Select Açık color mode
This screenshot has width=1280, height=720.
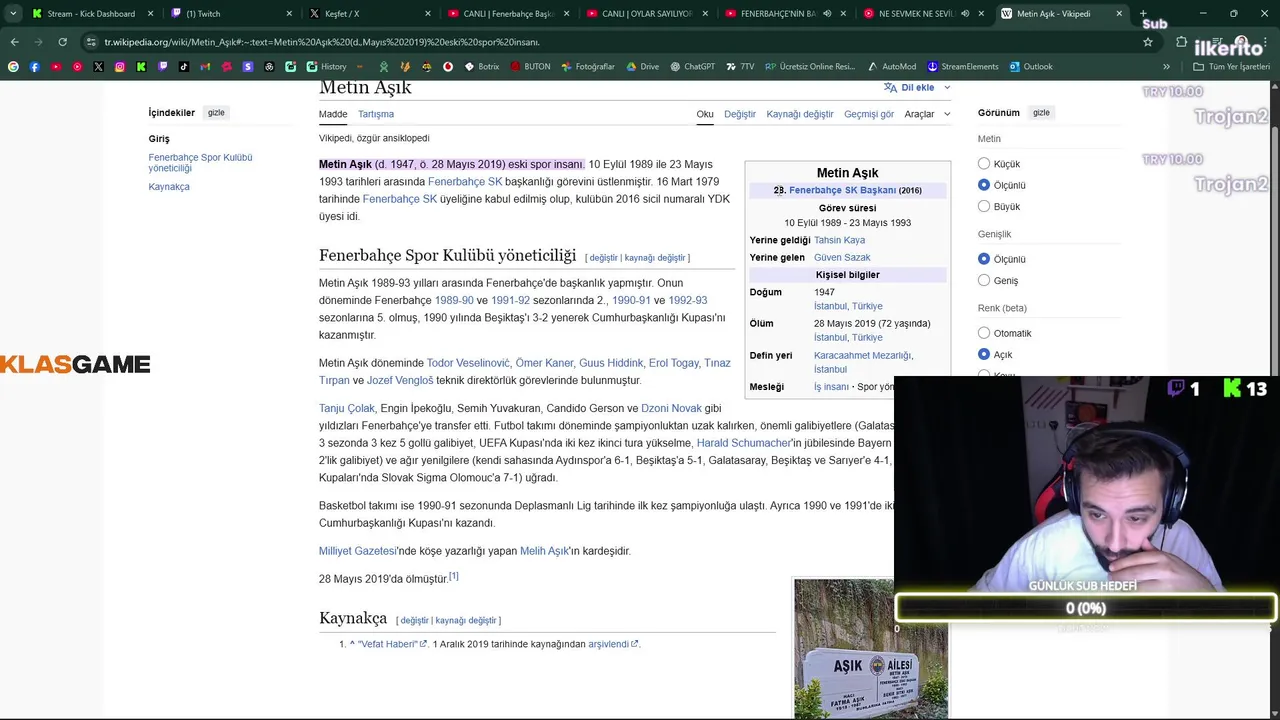point(984,354)
